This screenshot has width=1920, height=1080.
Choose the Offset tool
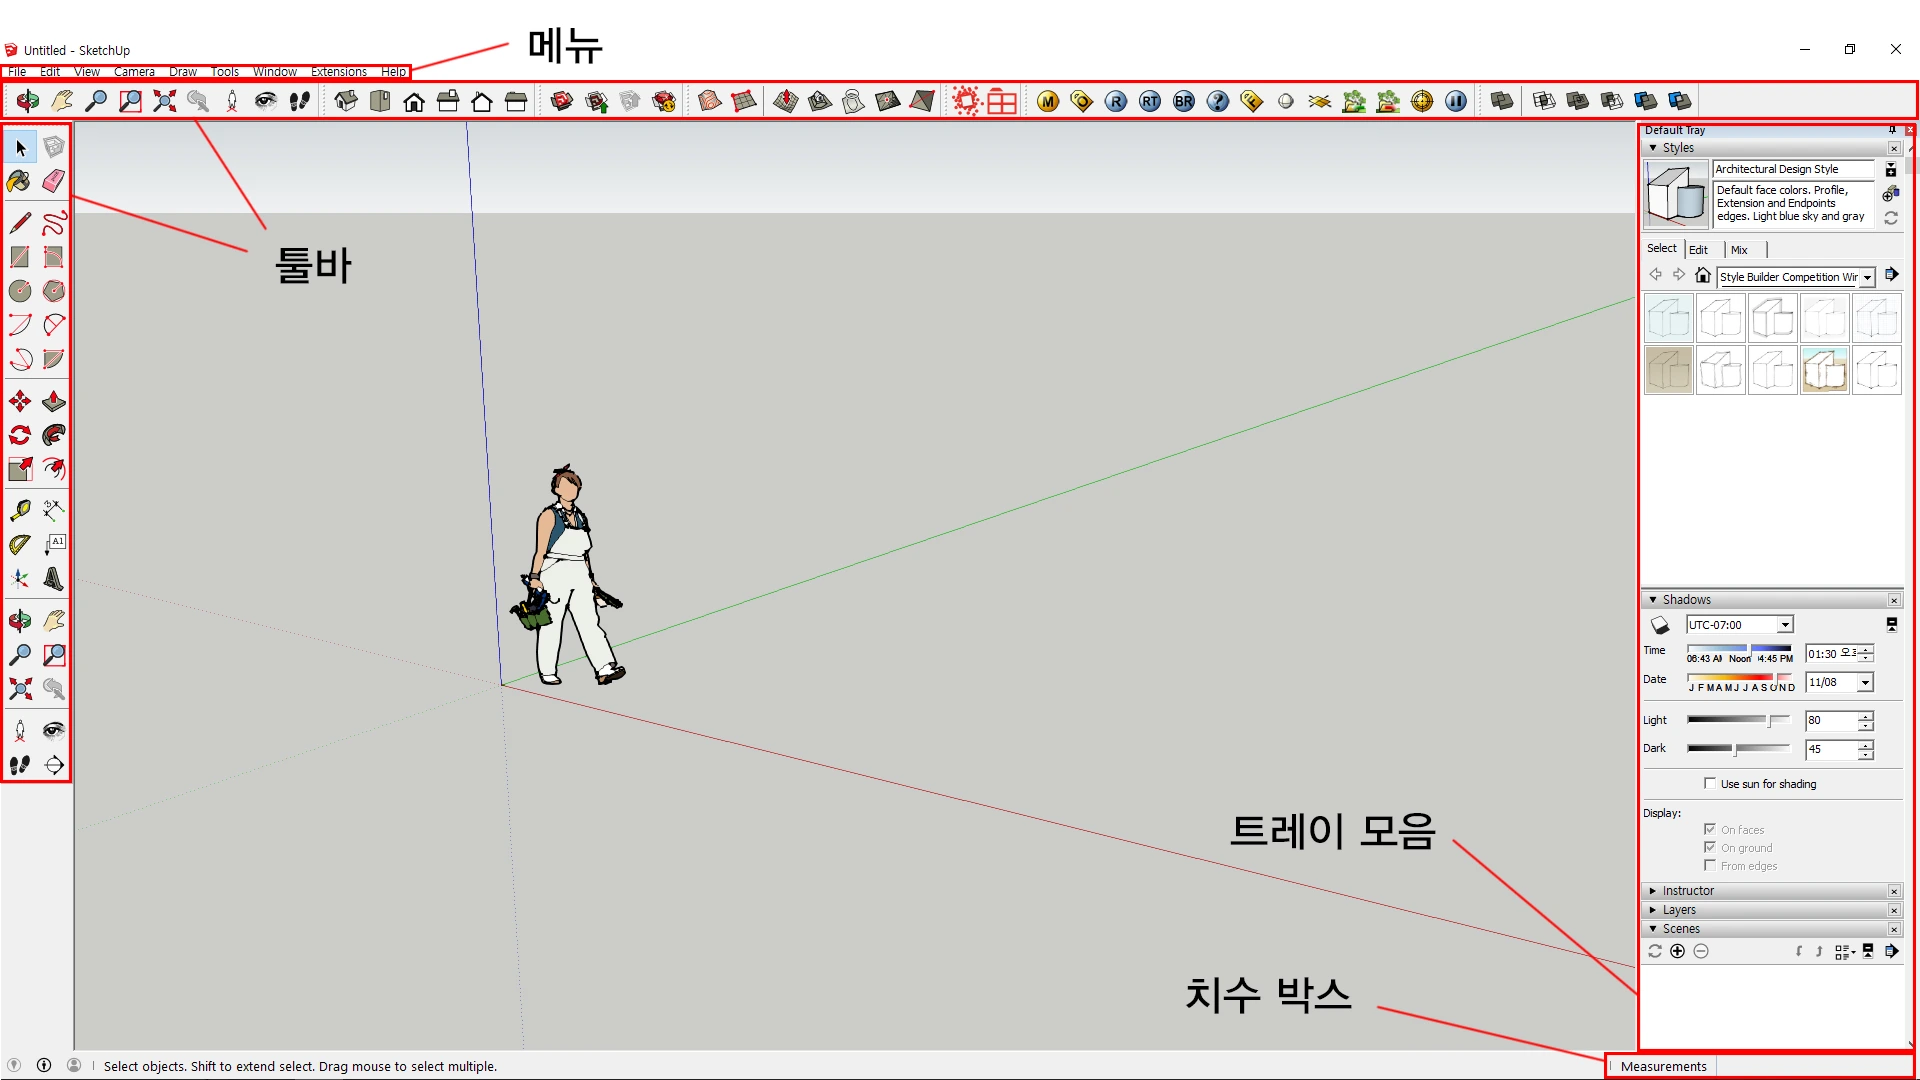click(54, 469)
